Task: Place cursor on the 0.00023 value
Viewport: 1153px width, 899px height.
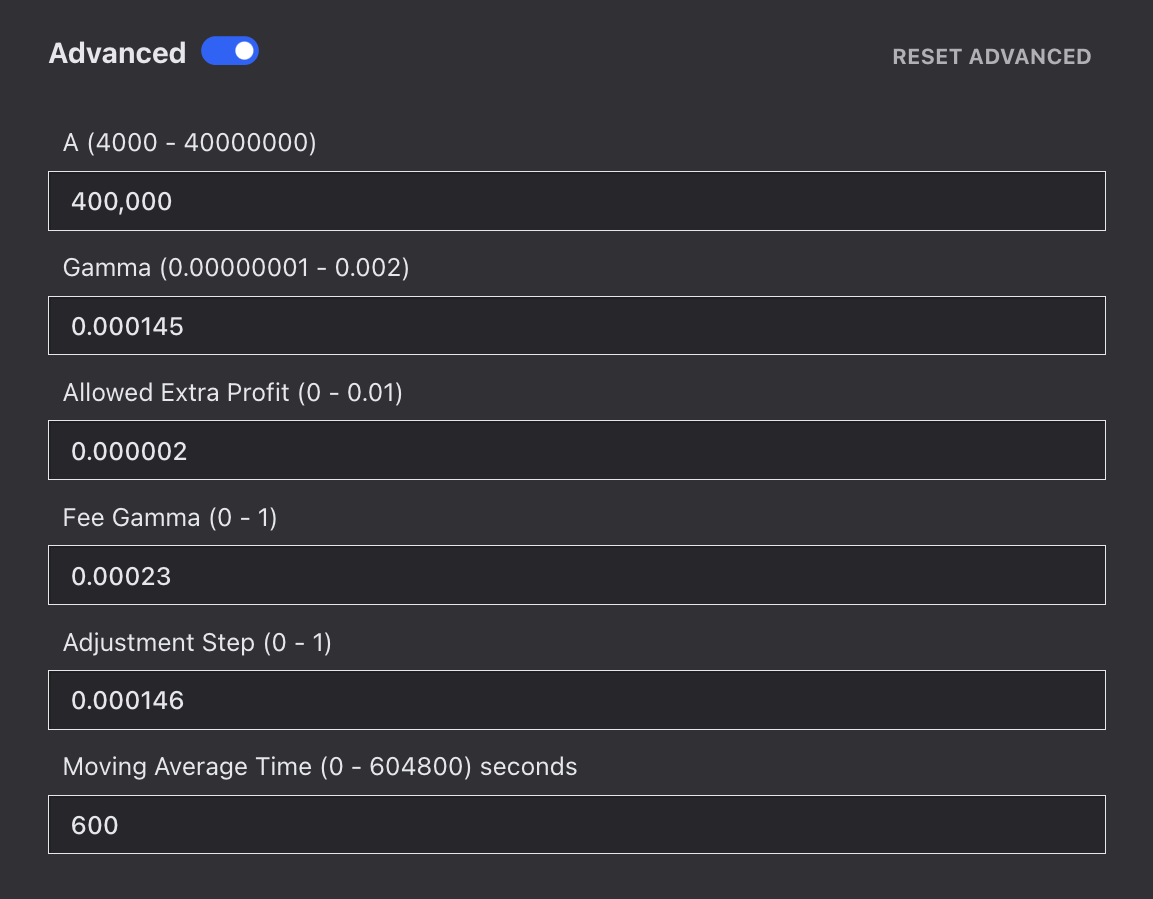Action: pos(121,576)
